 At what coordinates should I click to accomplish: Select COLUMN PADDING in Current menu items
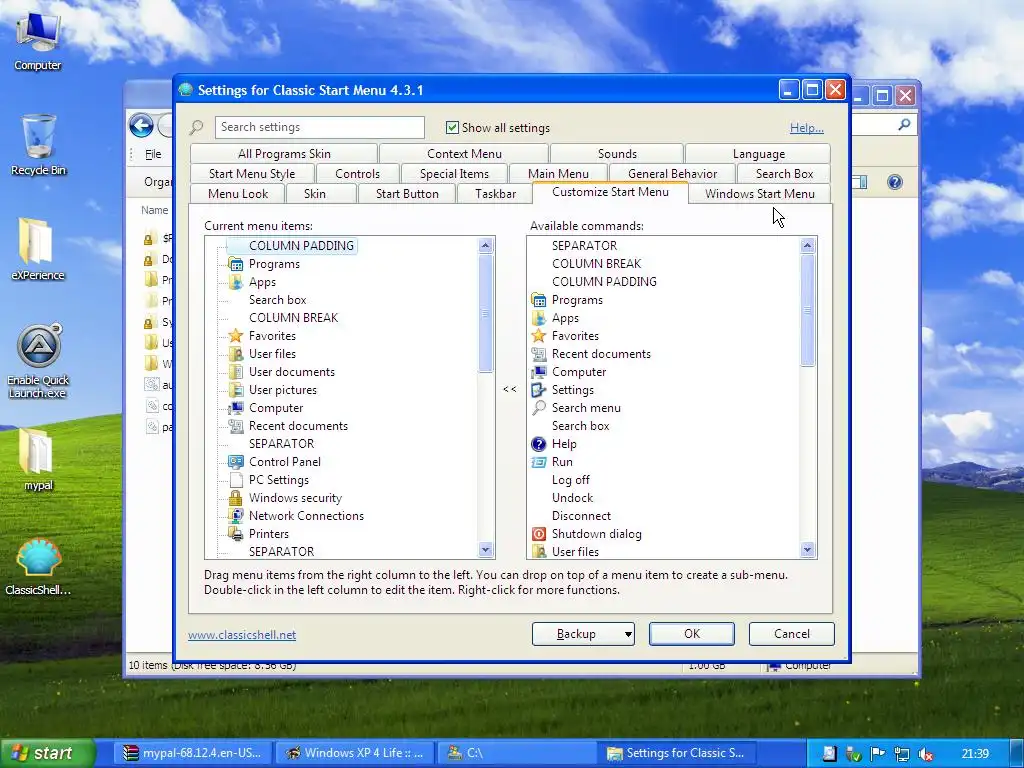pyautogui.click(x=301, y=246)
